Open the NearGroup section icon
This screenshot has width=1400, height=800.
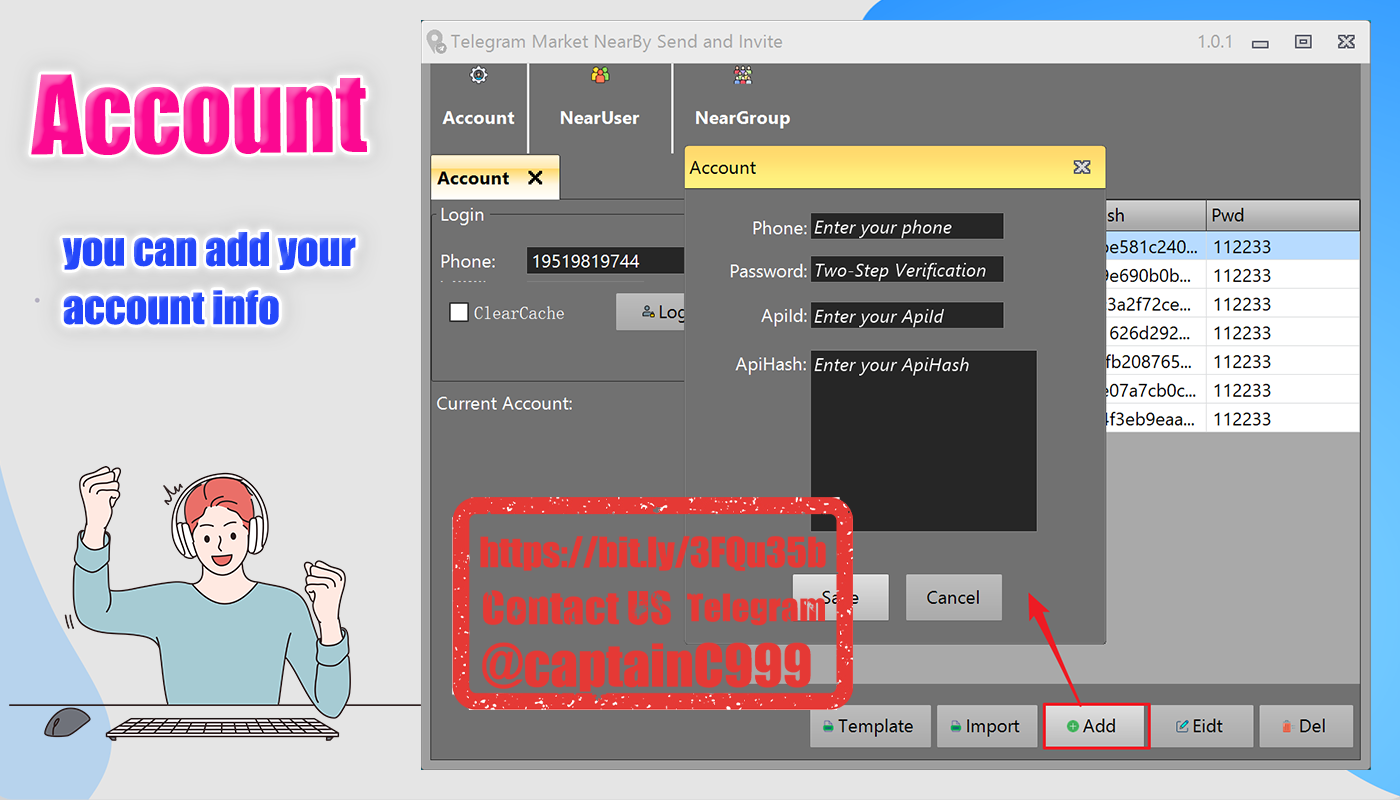742,75
